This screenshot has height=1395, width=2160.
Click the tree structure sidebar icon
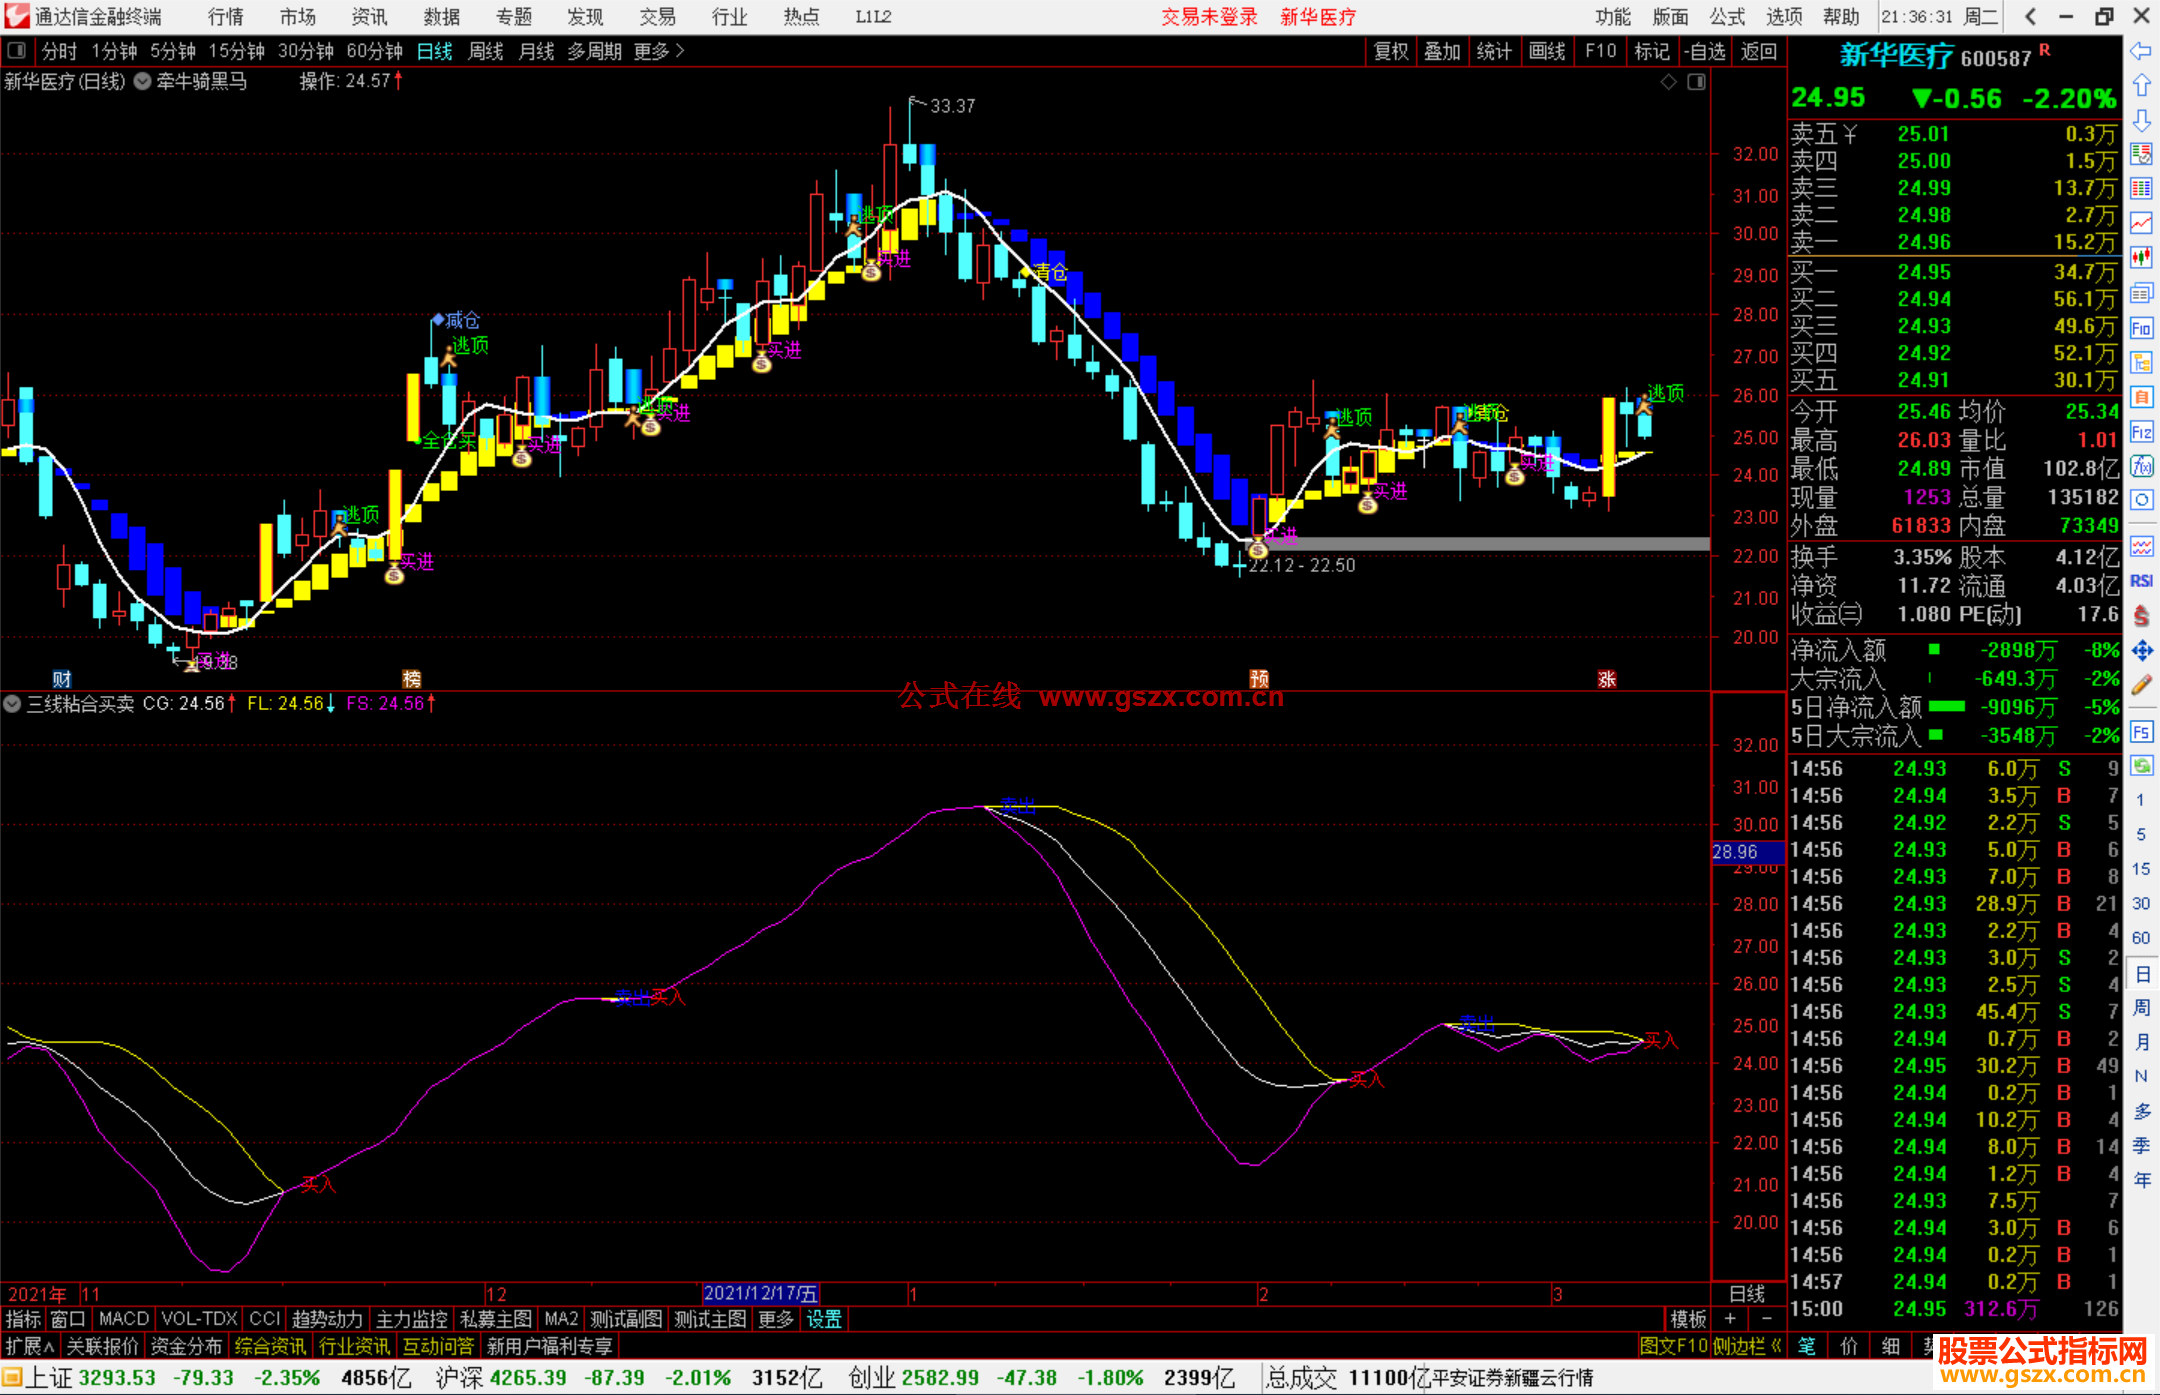[2141, 362]
